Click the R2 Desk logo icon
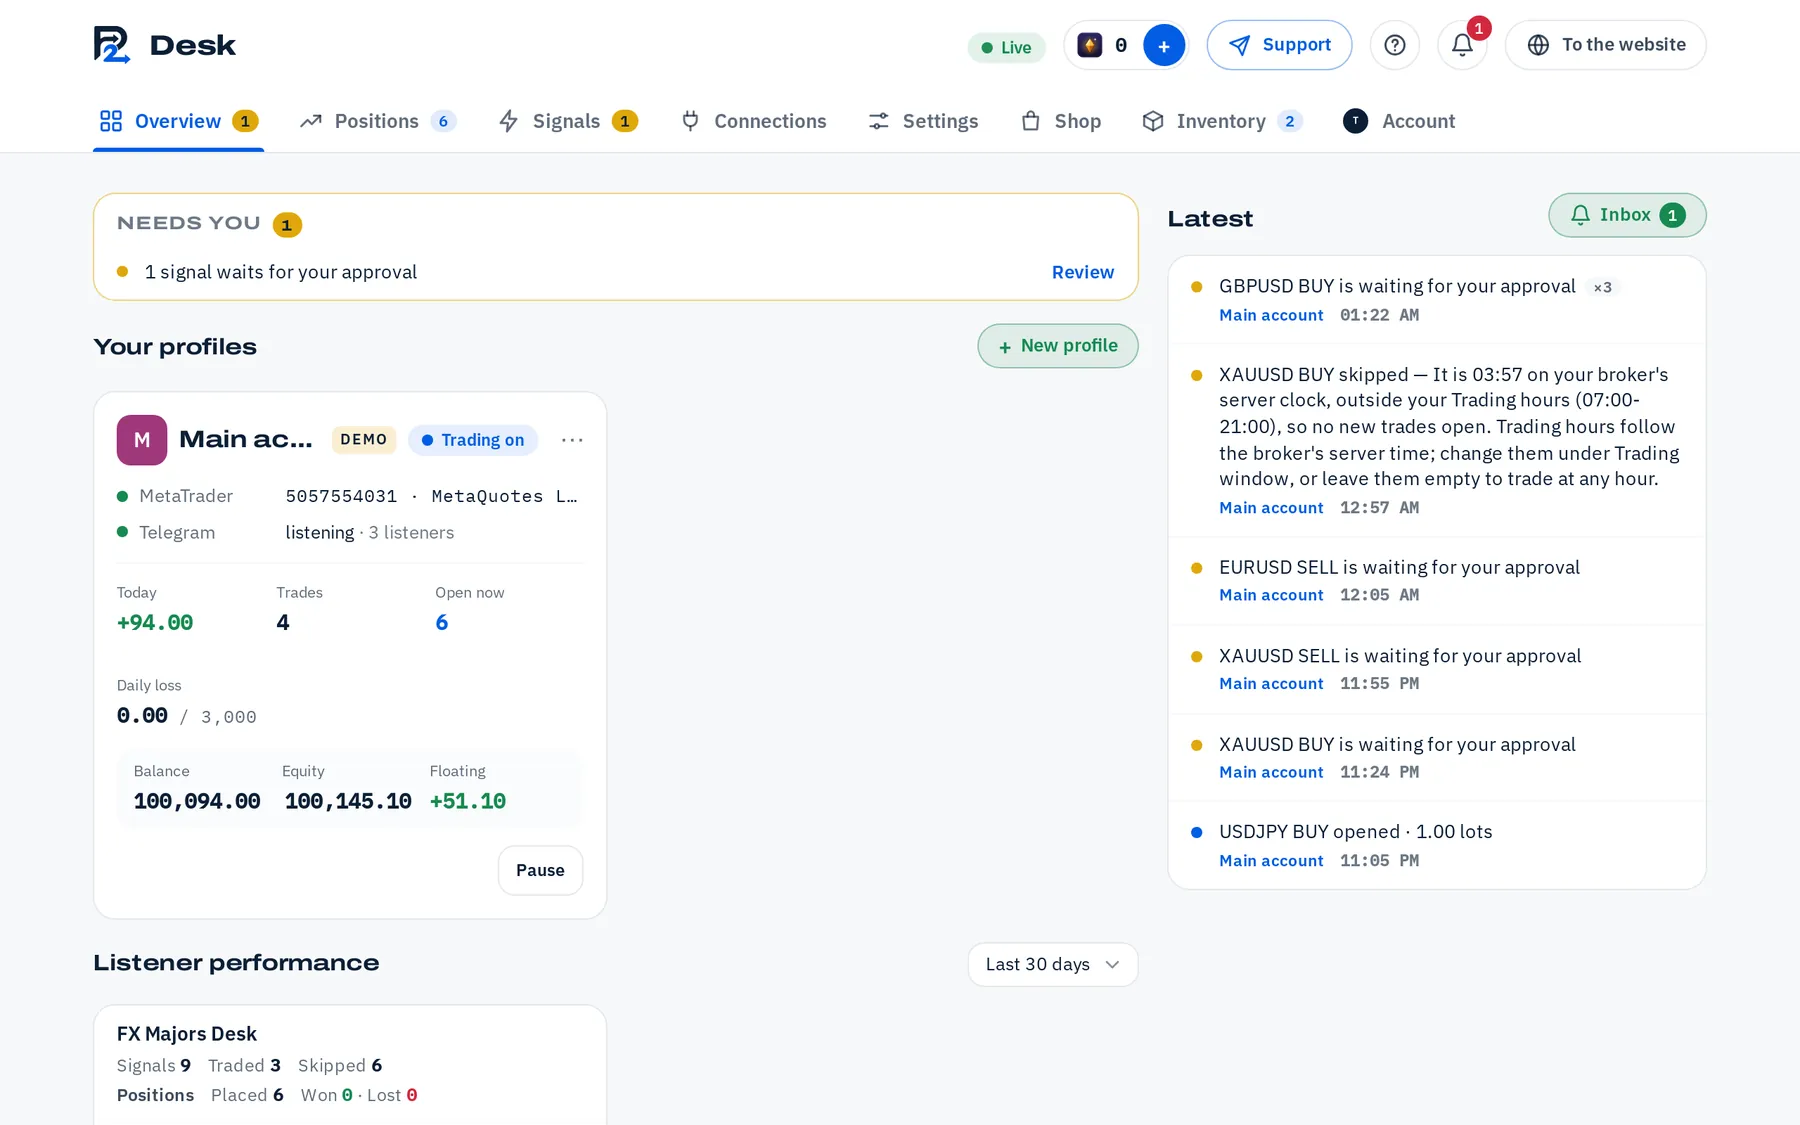The image size is (1800, 1125). pos(112,45)
